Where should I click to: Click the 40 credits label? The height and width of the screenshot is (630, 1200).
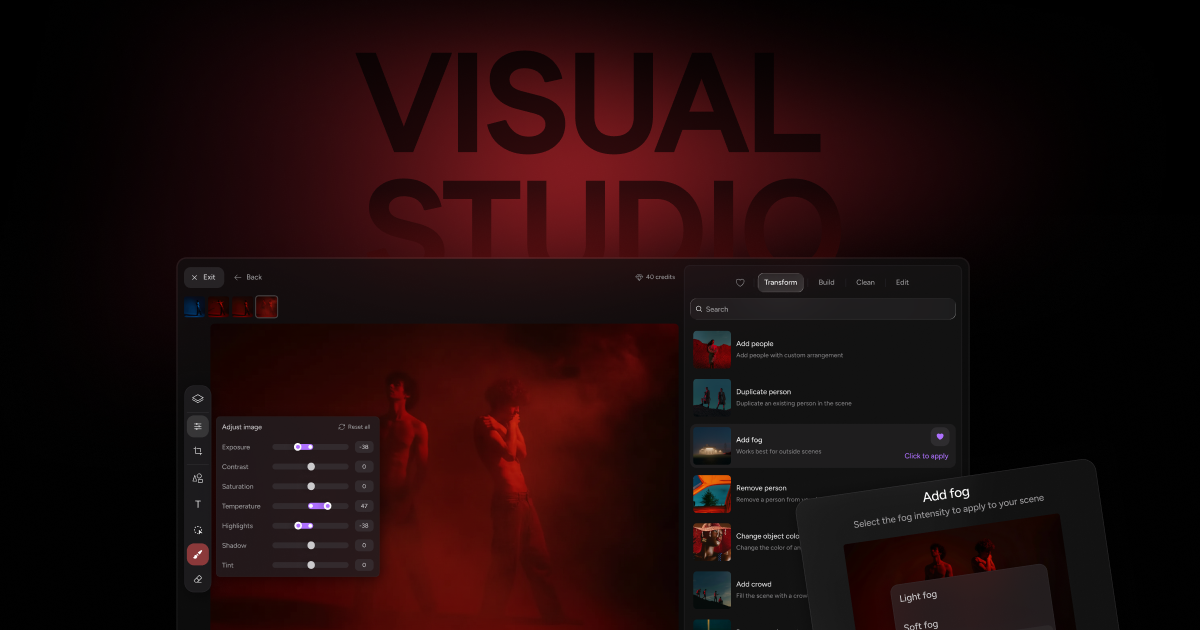(x=661, y=277)
